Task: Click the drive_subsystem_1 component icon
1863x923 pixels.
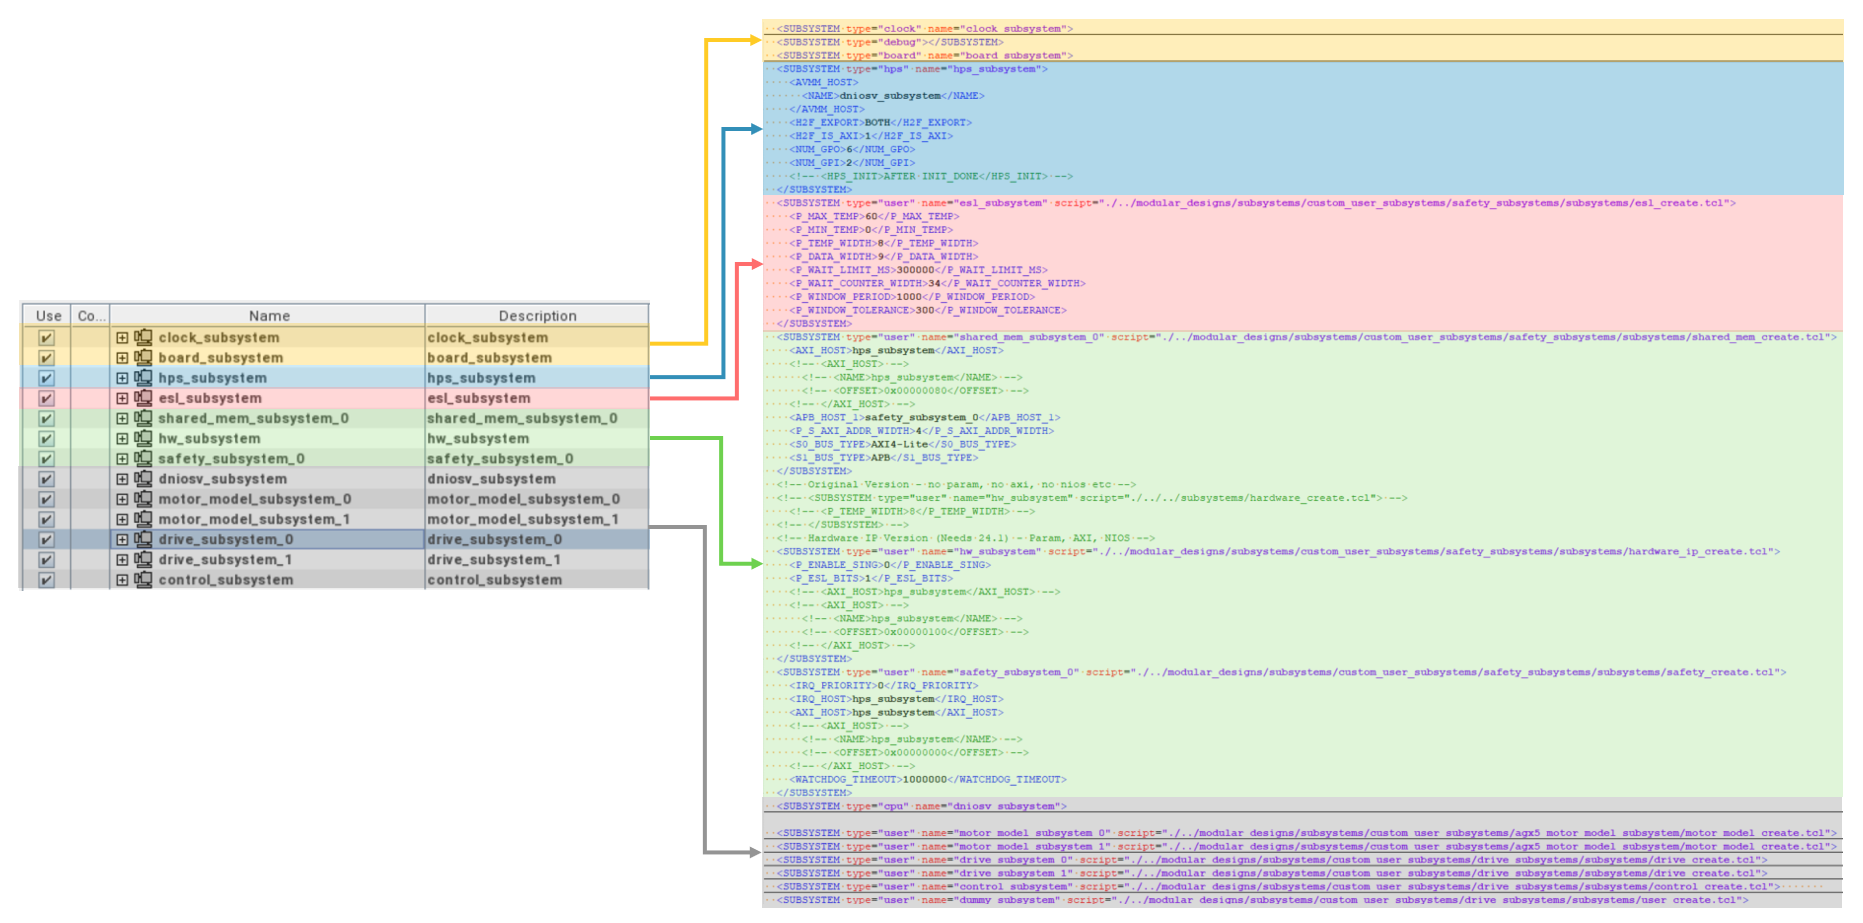Action: point(144,560)
